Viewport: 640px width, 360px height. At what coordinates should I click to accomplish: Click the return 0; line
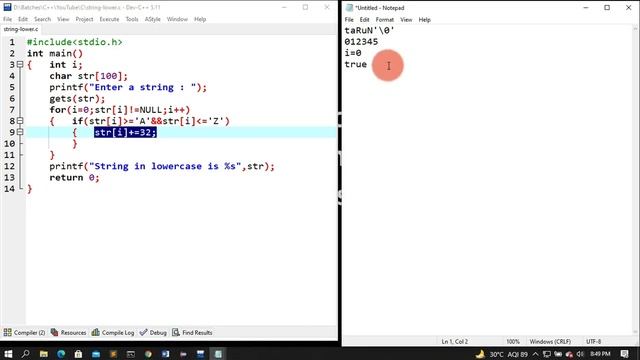pos(74,178)
